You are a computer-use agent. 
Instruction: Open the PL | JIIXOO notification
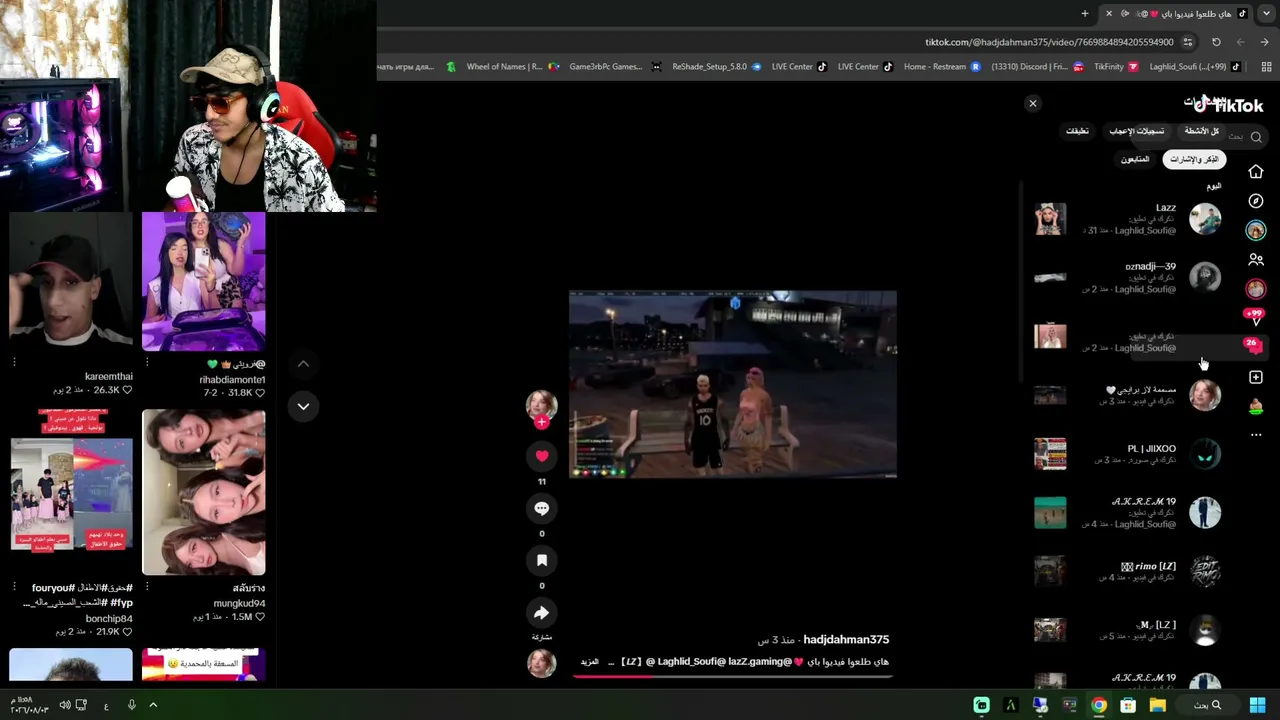tap(1127, 454)
